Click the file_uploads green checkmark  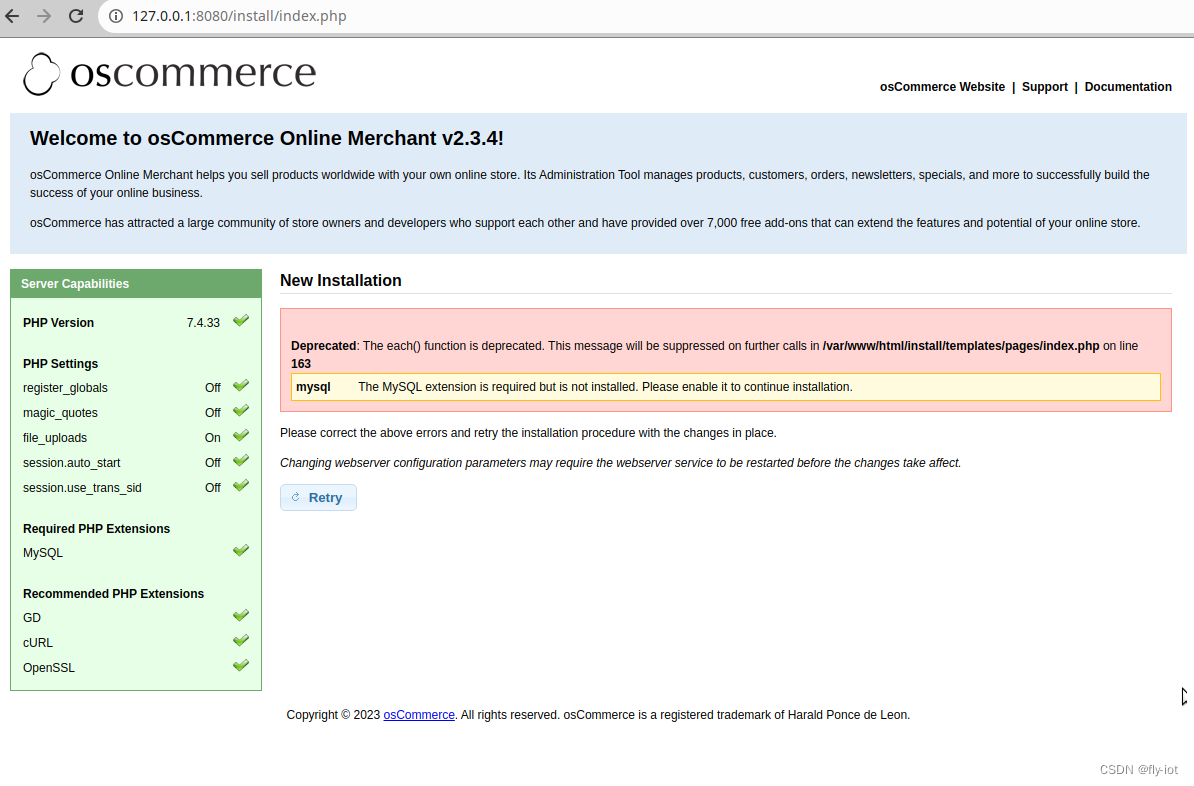[x=241, y=436]
